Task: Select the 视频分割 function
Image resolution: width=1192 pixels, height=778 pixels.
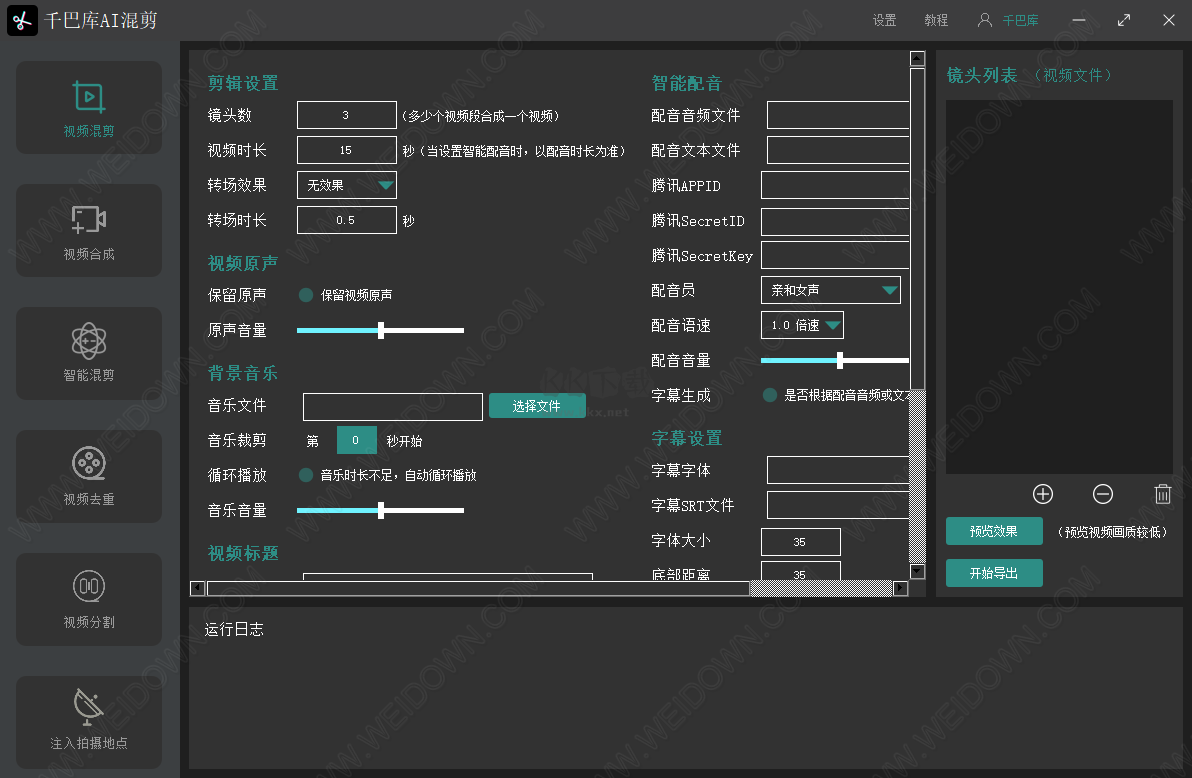Action: click(x=88, y=599)
